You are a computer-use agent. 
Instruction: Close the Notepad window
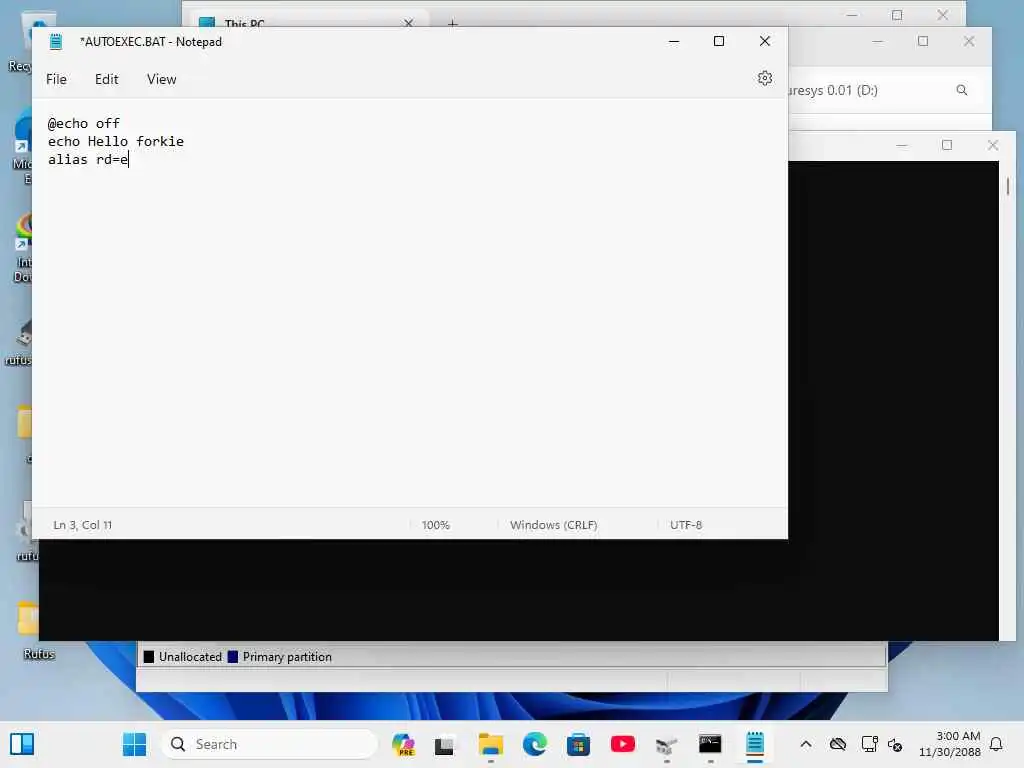pos(765,41)
